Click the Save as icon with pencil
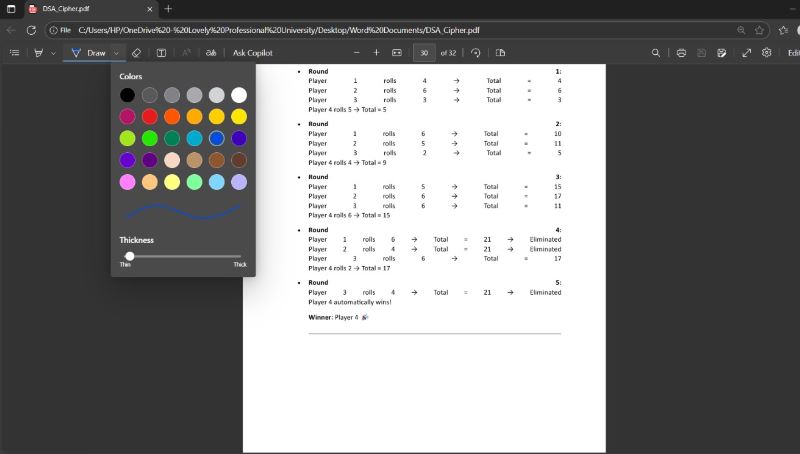Image resolution: width=800 pixels, height=454 pixels. point(721,53)
